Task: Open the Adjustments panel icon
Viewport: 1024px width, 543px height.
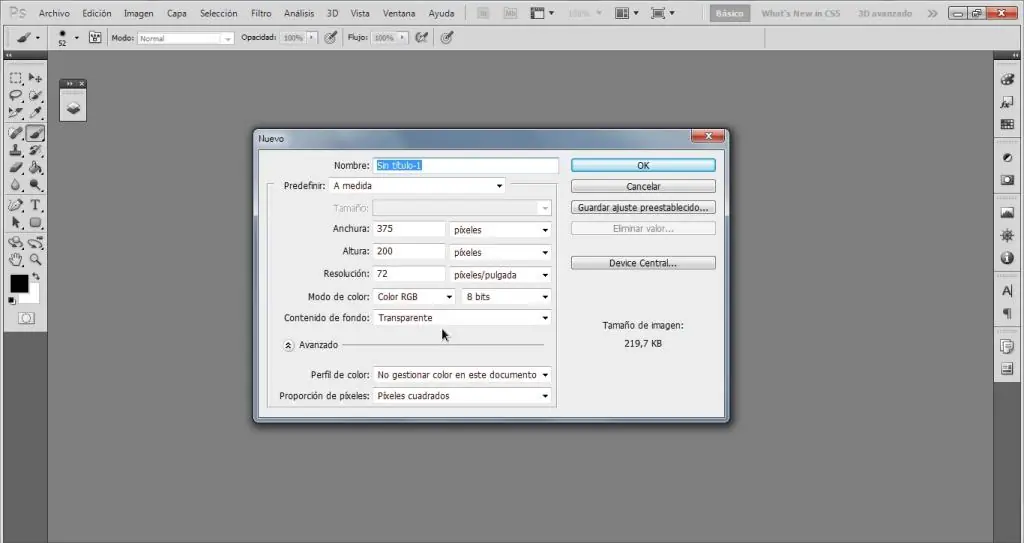Action: [x=1007, y=157]
